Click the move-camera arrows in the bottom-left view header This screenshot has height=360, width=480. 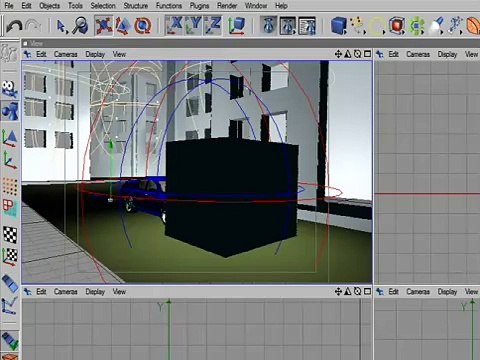338,292
